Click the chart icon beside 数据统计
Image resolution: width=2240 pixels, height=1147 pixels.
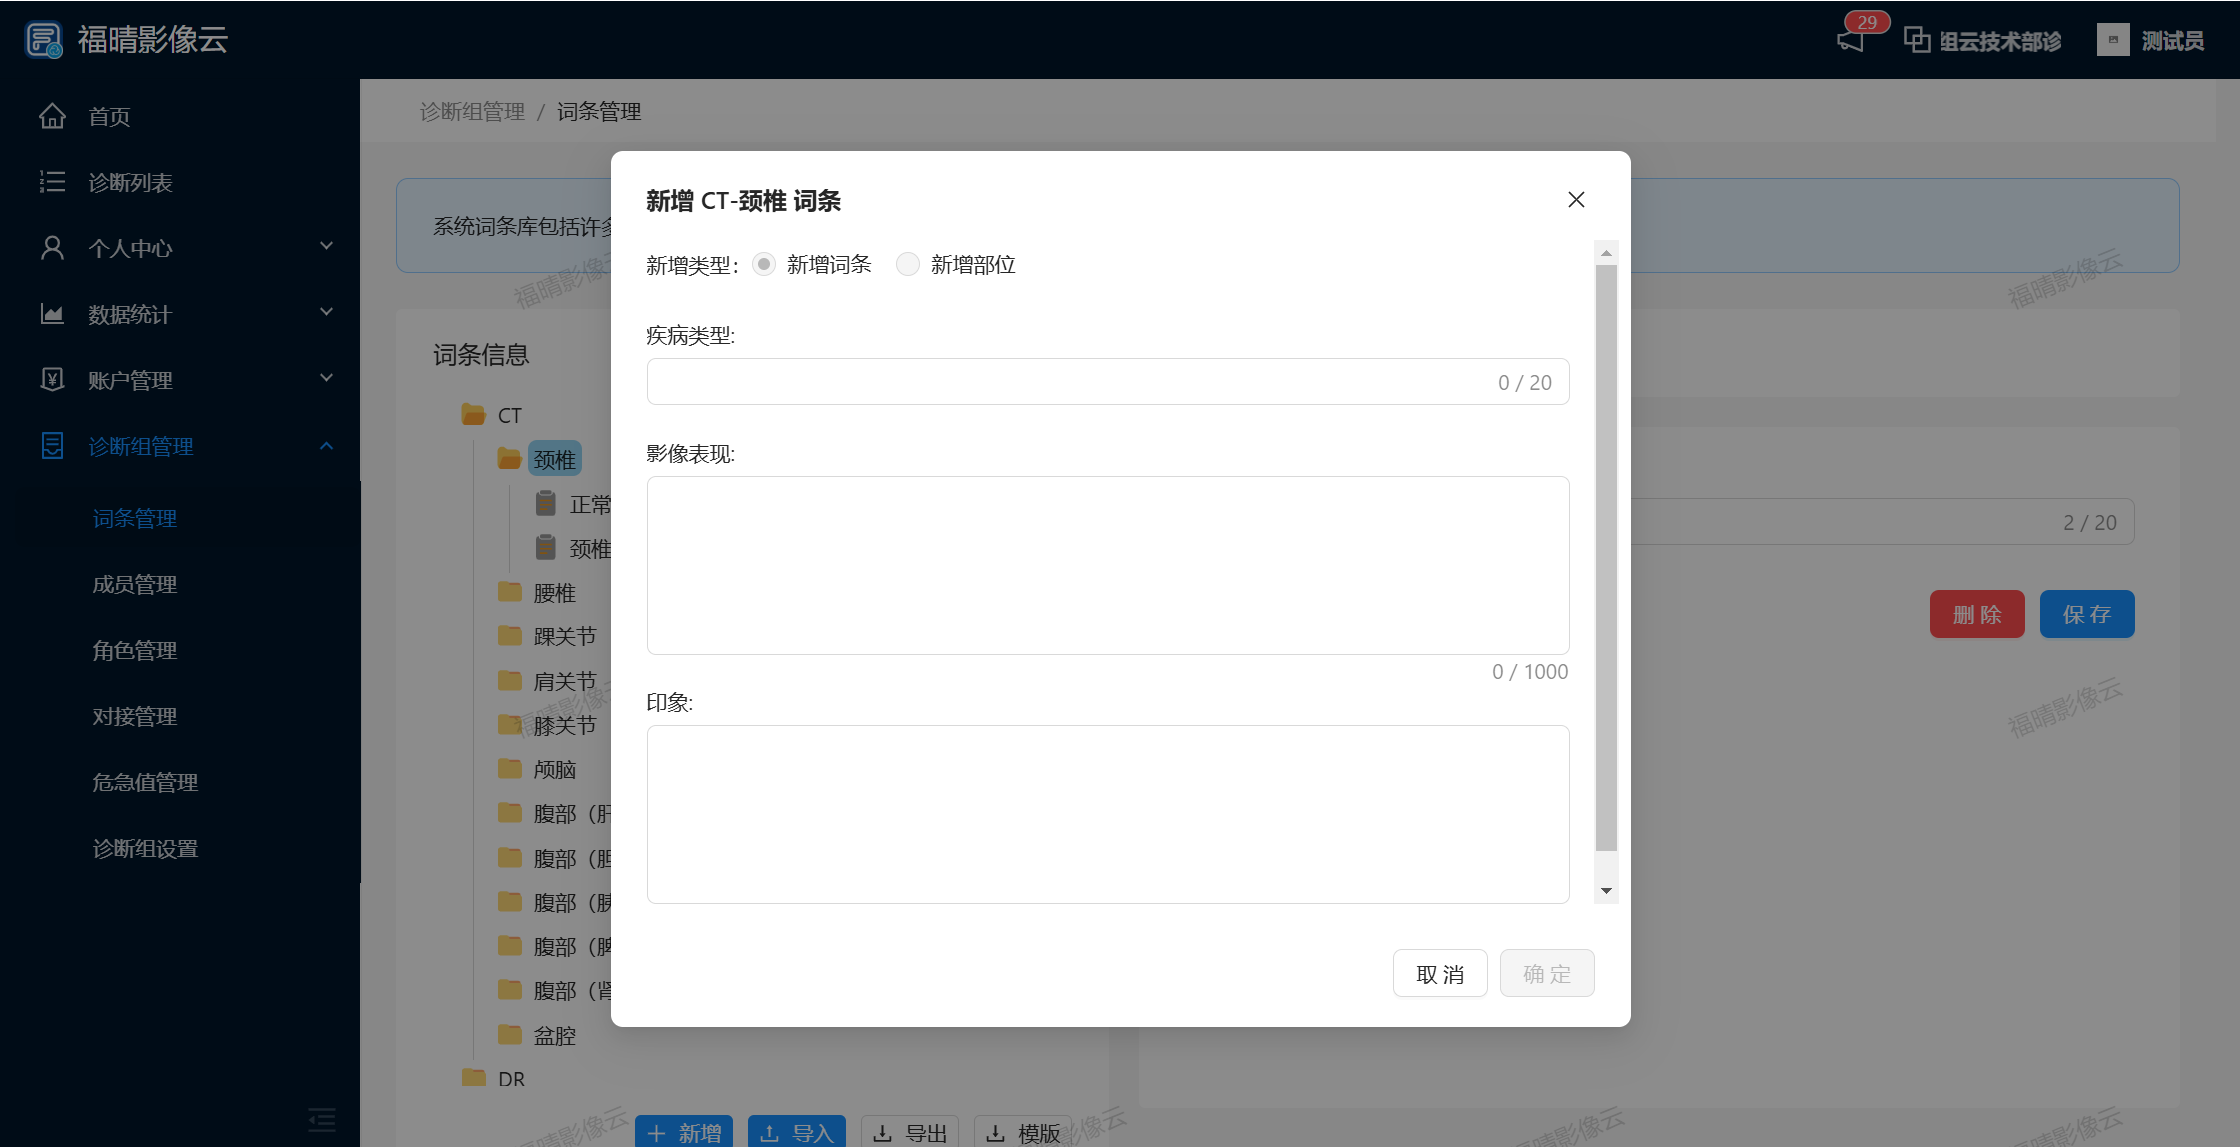click(52, 314)
